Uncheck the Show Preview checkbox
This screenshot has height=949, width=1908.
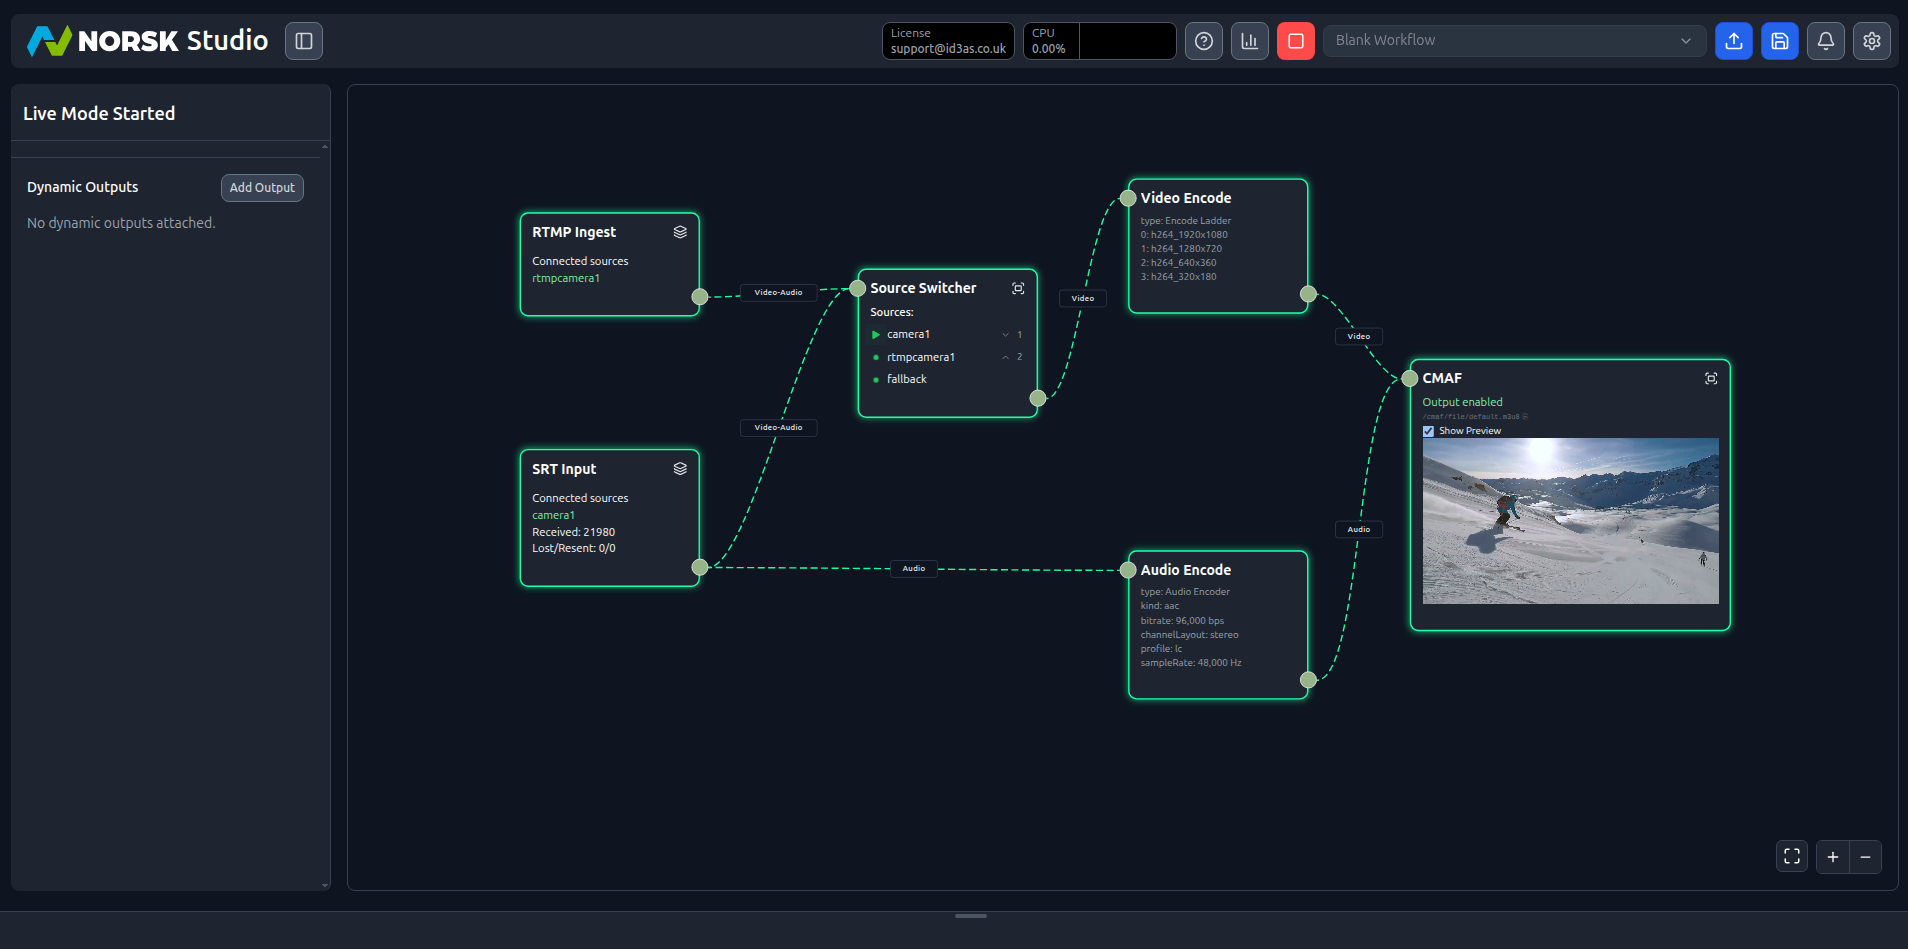click(1428, 431)
